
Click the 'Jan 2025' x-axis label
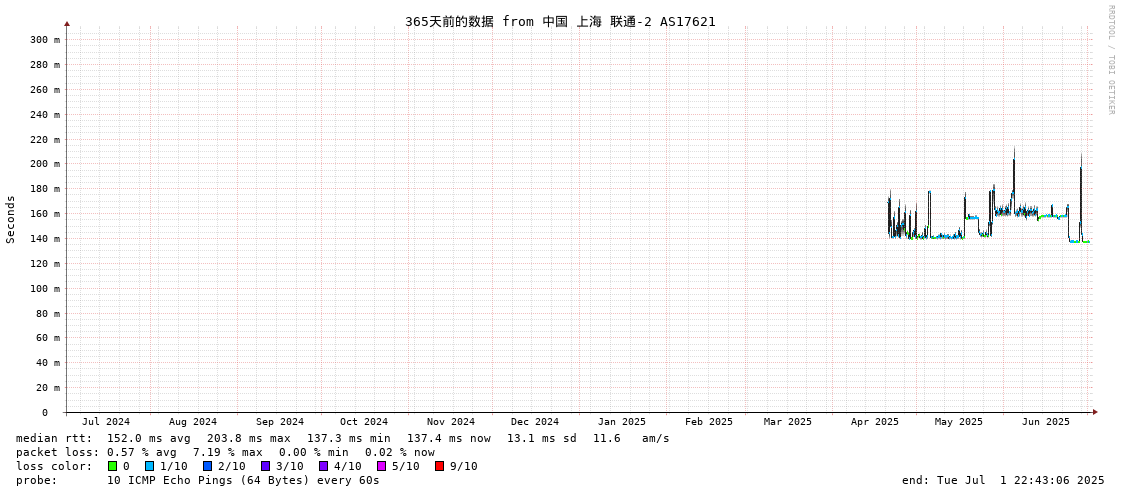(622, 422)
